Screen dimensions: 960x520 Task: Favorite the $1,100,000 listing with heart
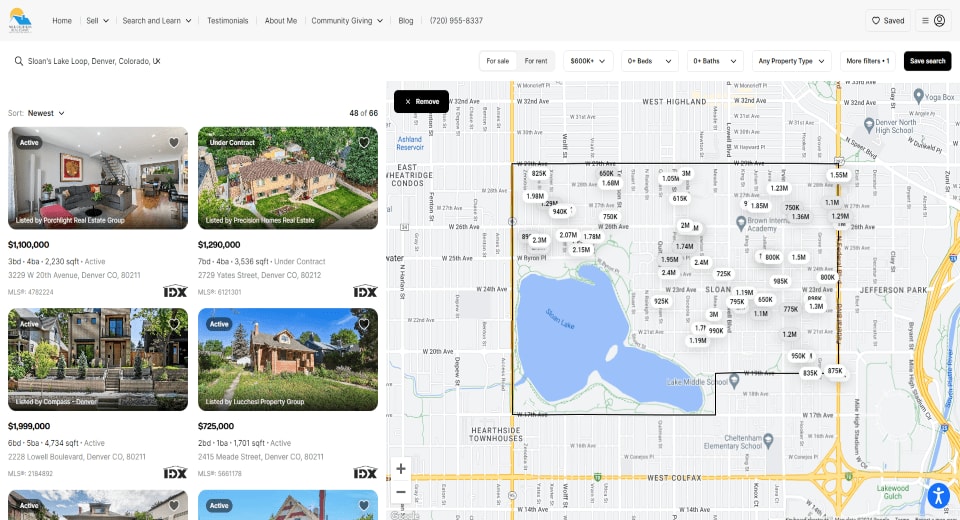(x=174, y=142)
